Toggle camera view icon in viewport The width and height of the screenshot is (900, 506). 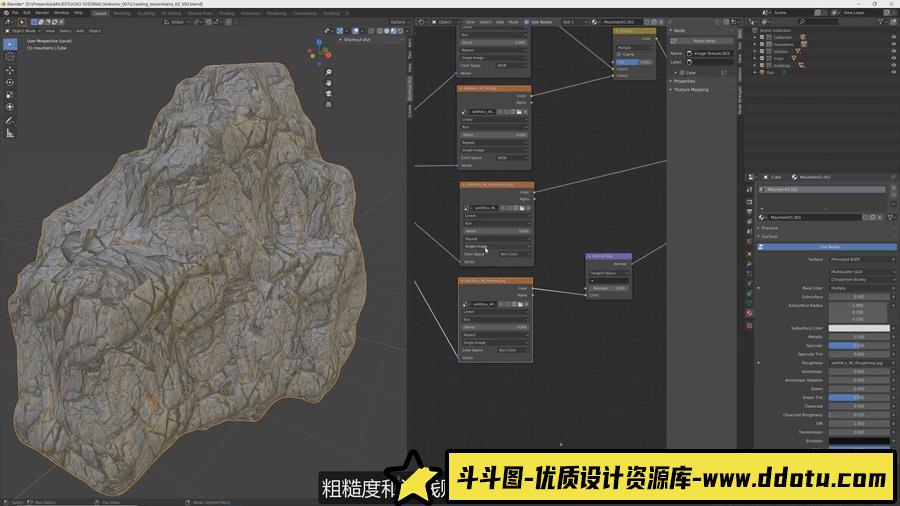point(328,94)
